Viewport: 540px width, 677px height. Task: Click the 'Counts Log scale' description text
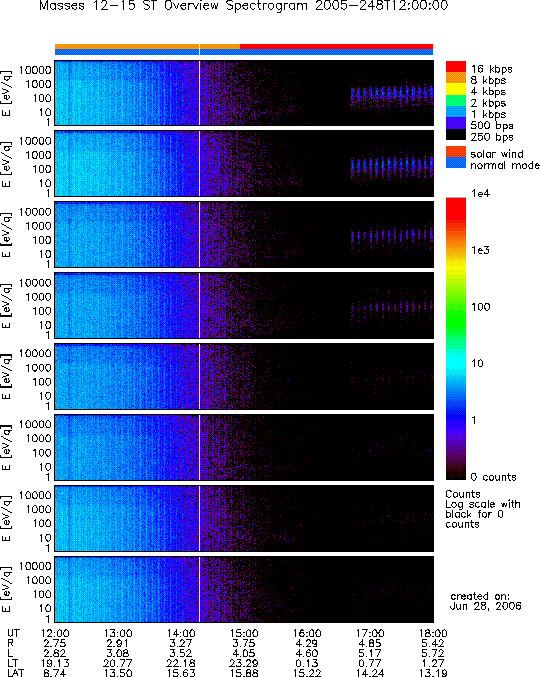point(483,509)
